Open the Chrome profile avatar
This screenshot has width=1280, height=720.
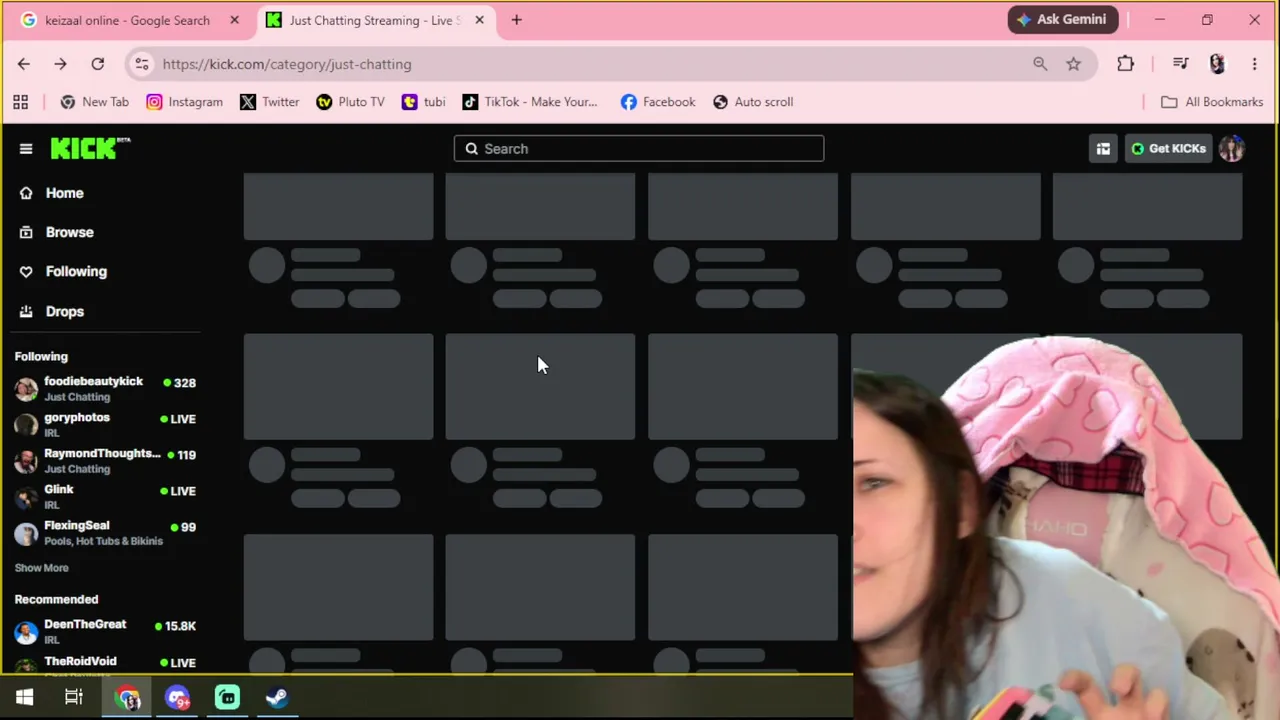(1217, 64)
